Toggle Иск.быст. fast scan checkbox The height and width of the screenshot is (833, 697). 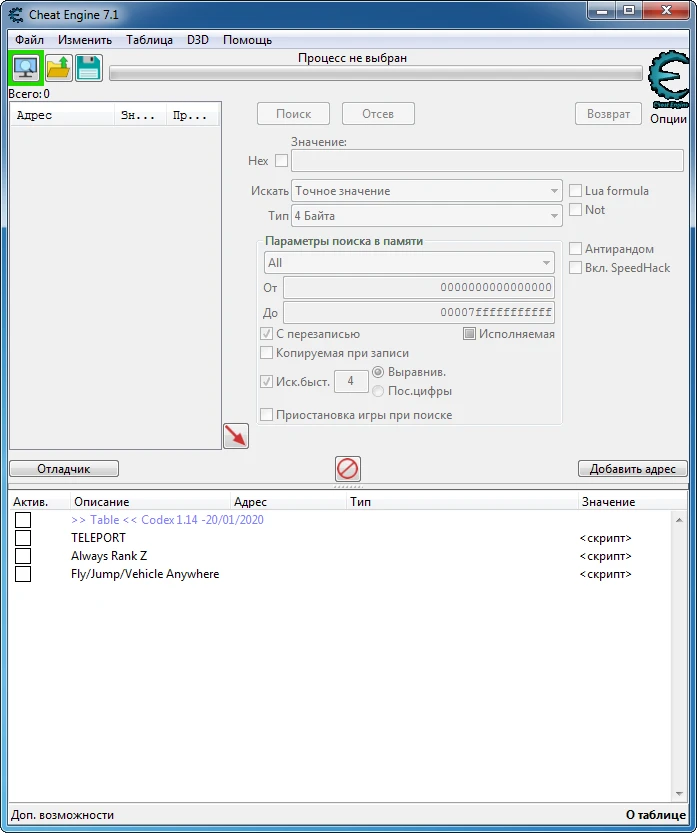[266, 381]
